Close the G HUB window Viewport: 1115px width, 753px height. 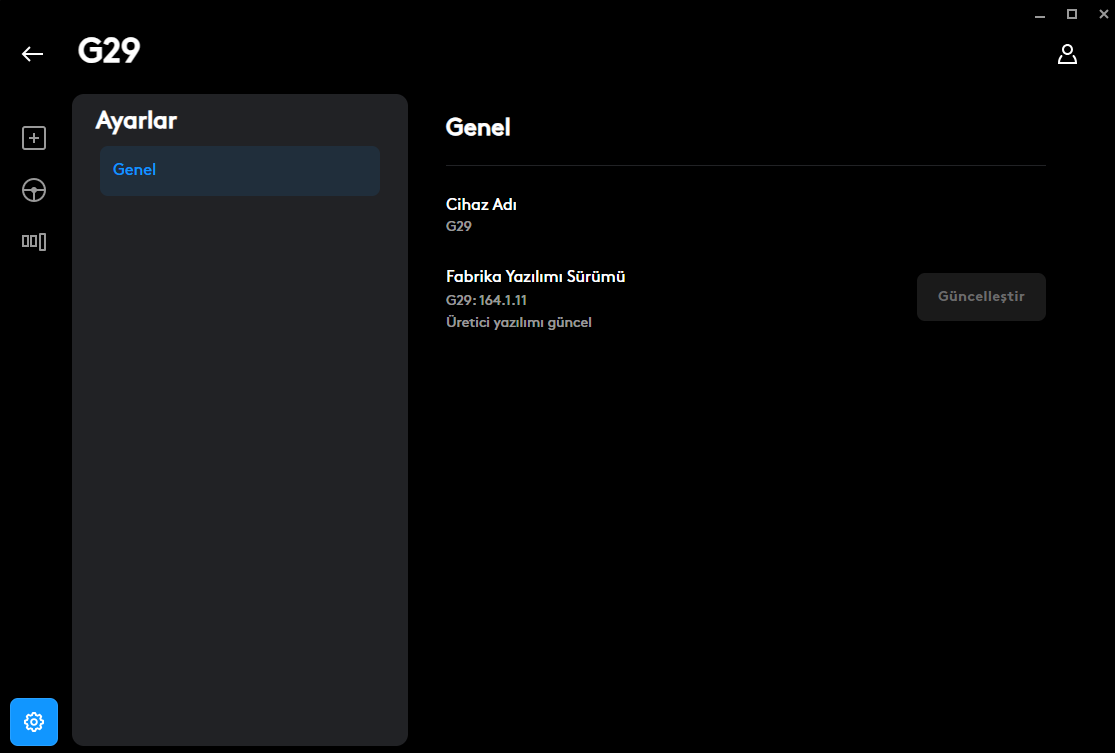click(x=1103, y=14)
